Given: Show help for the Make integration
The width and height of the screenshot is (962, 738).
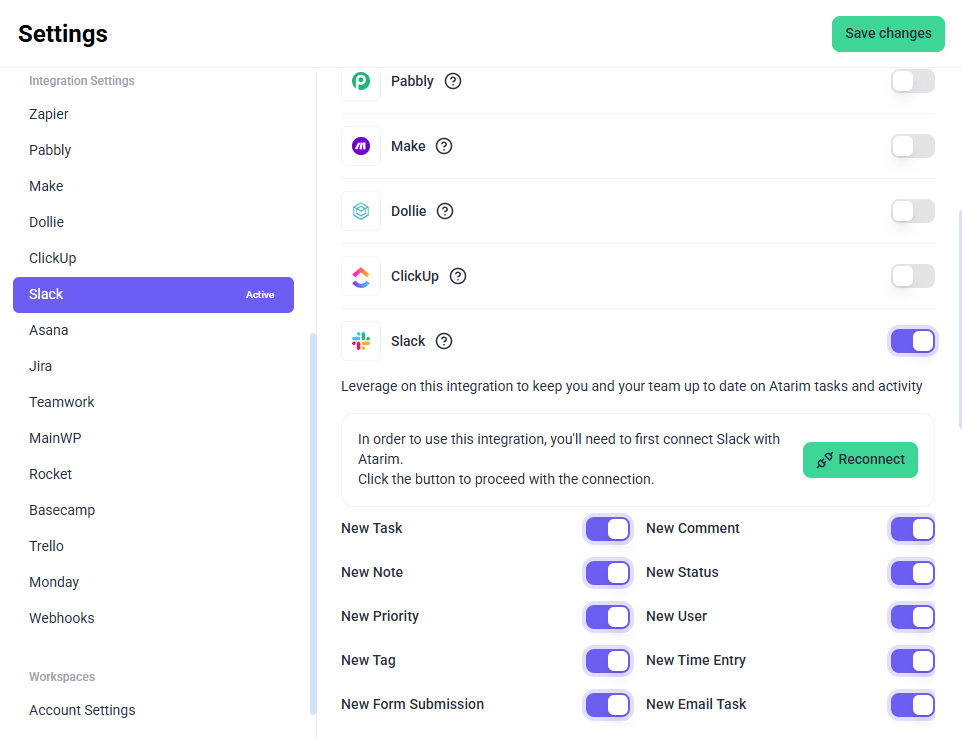Looking at the screenshot, I should click(x=444, y=146).
